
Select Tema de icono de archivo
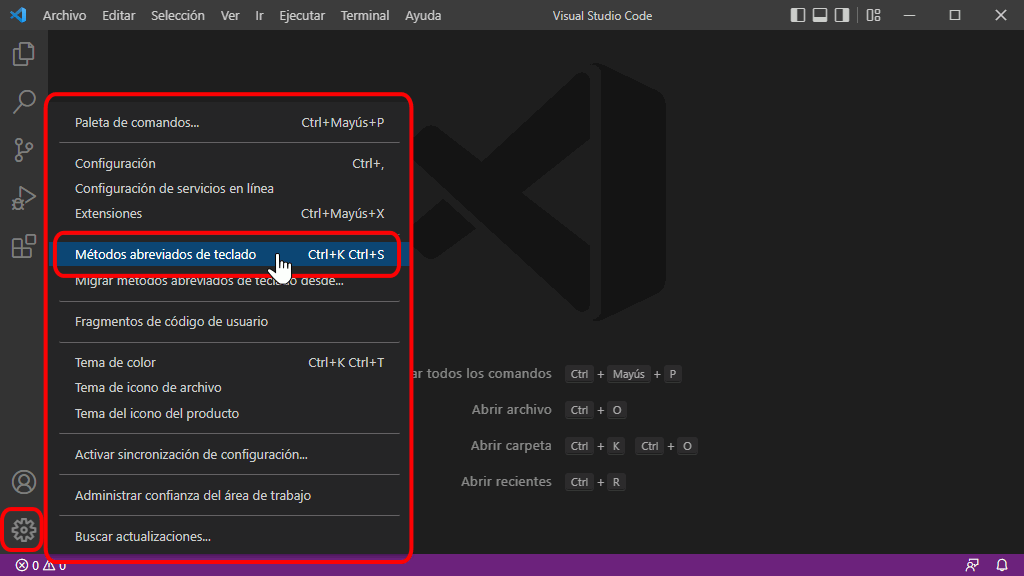229,388
